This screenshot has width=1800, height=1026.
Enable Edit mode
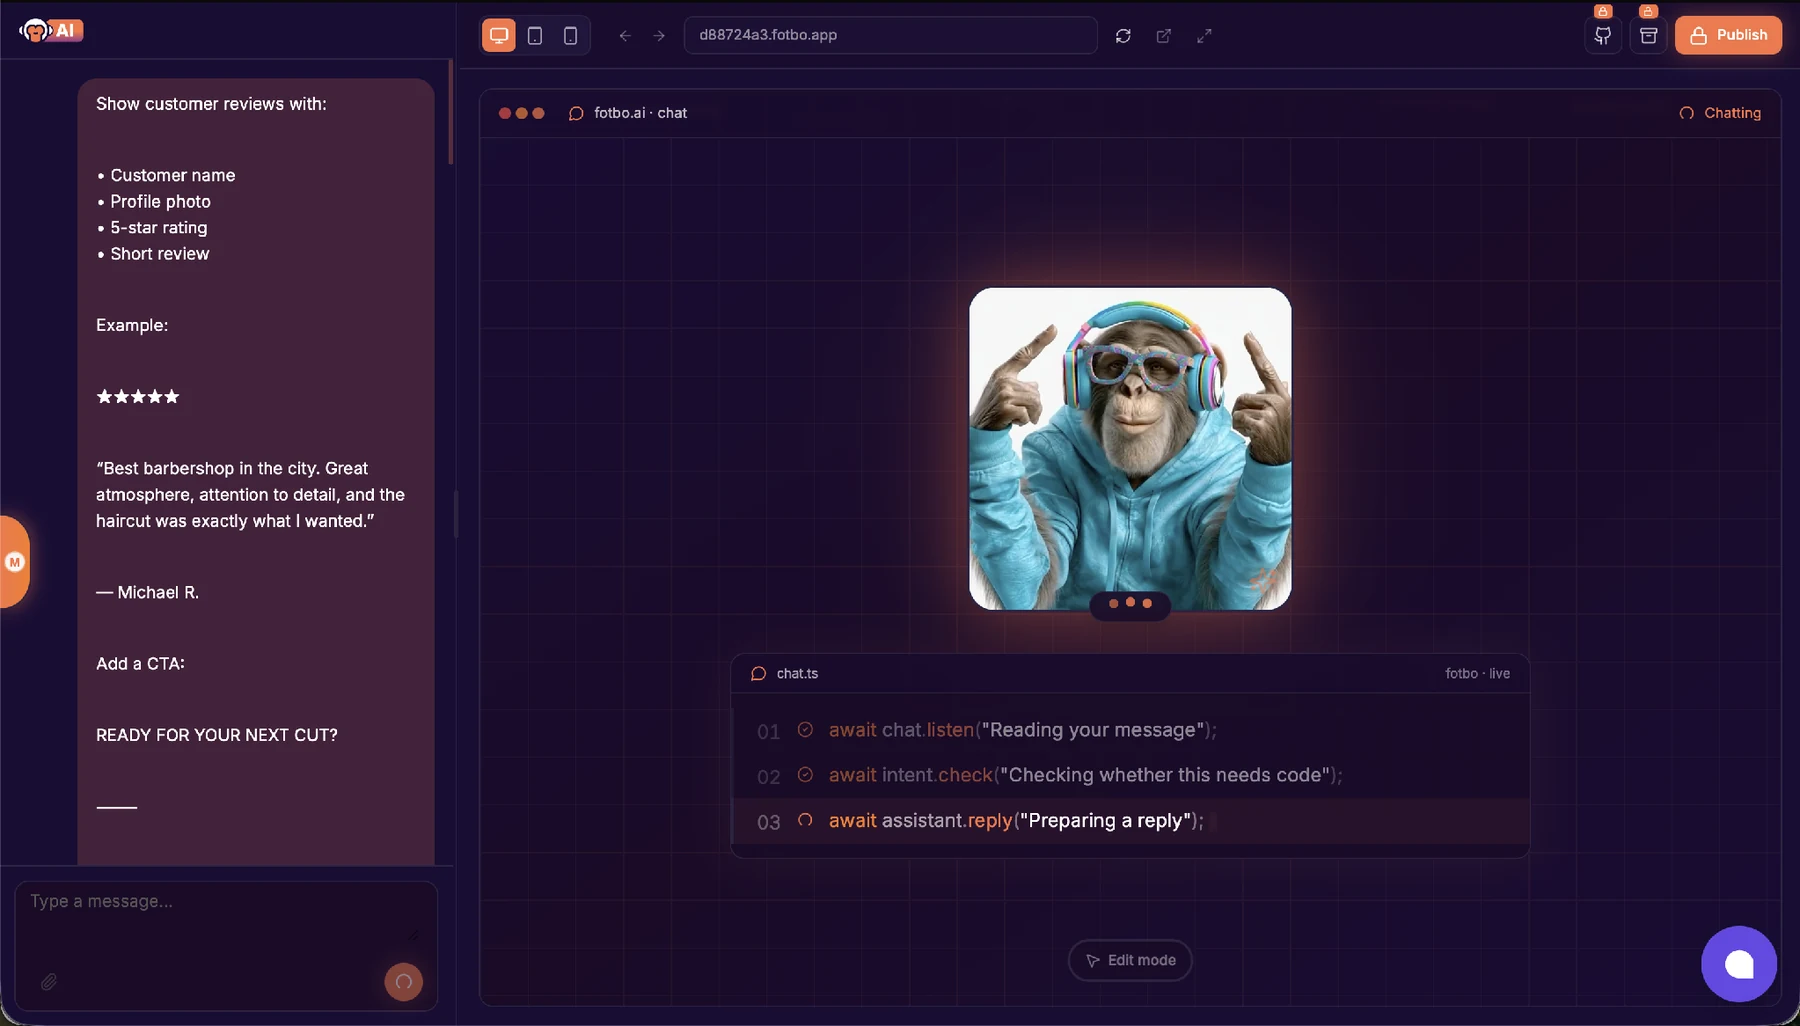point(1130,960)
